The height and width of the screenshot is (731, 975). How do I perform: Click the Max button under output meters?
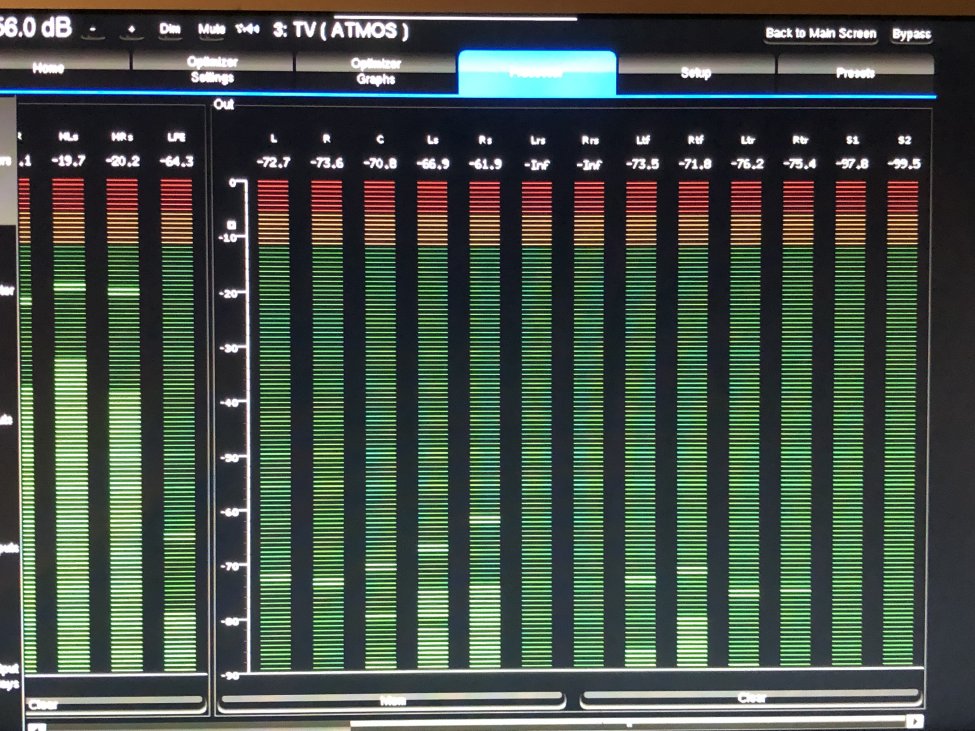392,701
